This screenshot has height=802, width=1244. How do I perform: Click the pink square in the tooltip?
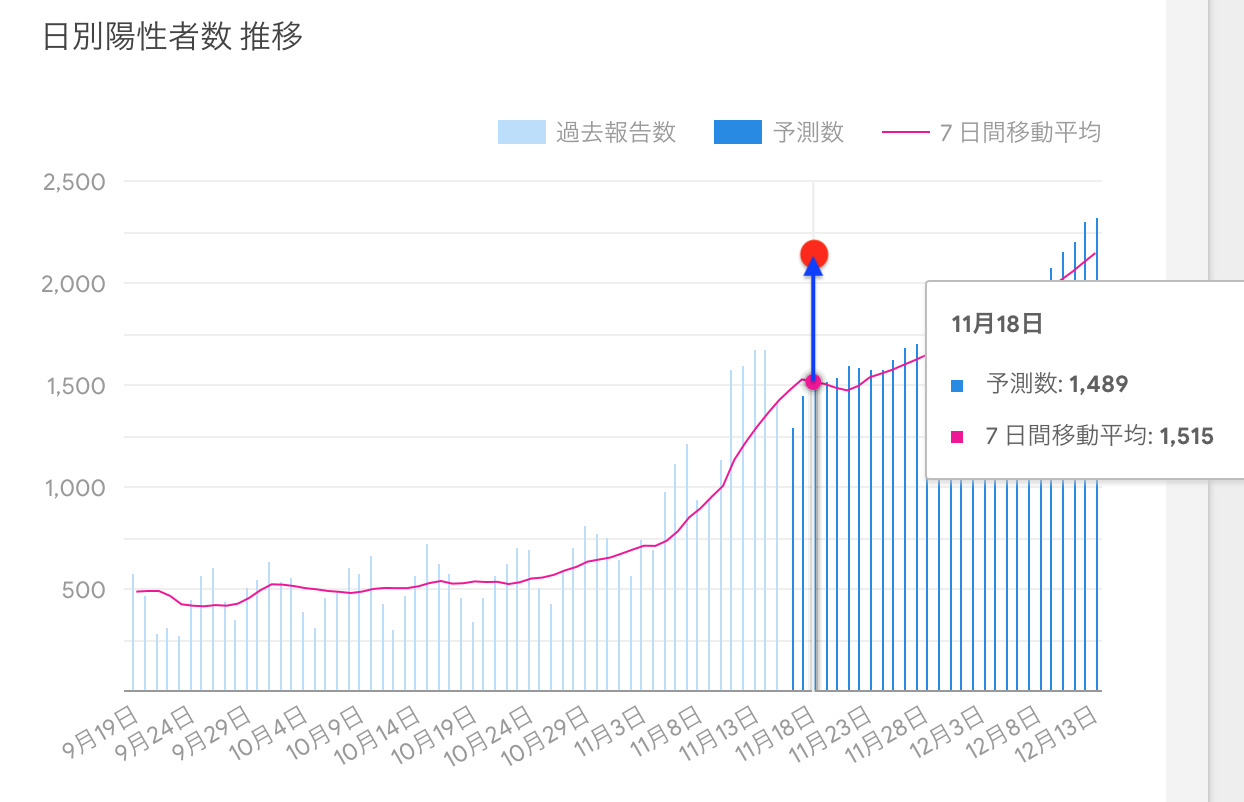click(x=957, y=437)
